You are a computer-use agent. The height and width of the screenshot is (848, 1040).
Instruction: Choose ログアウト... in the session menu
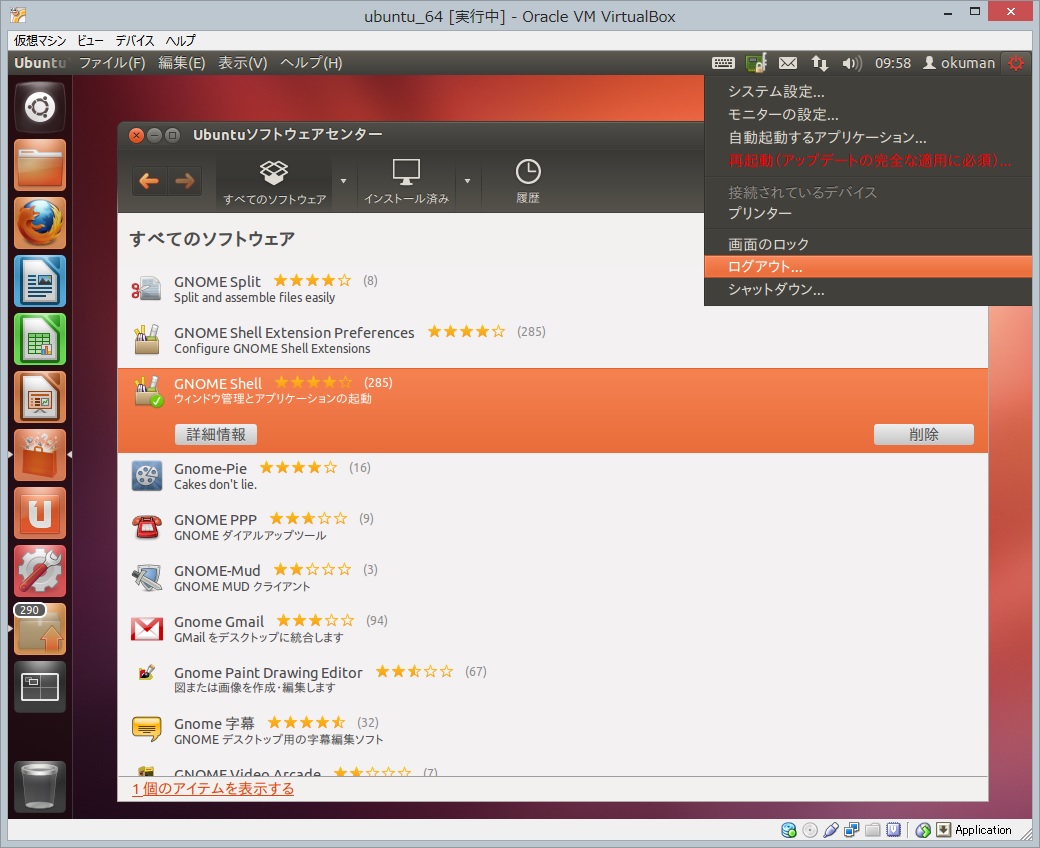868,267
